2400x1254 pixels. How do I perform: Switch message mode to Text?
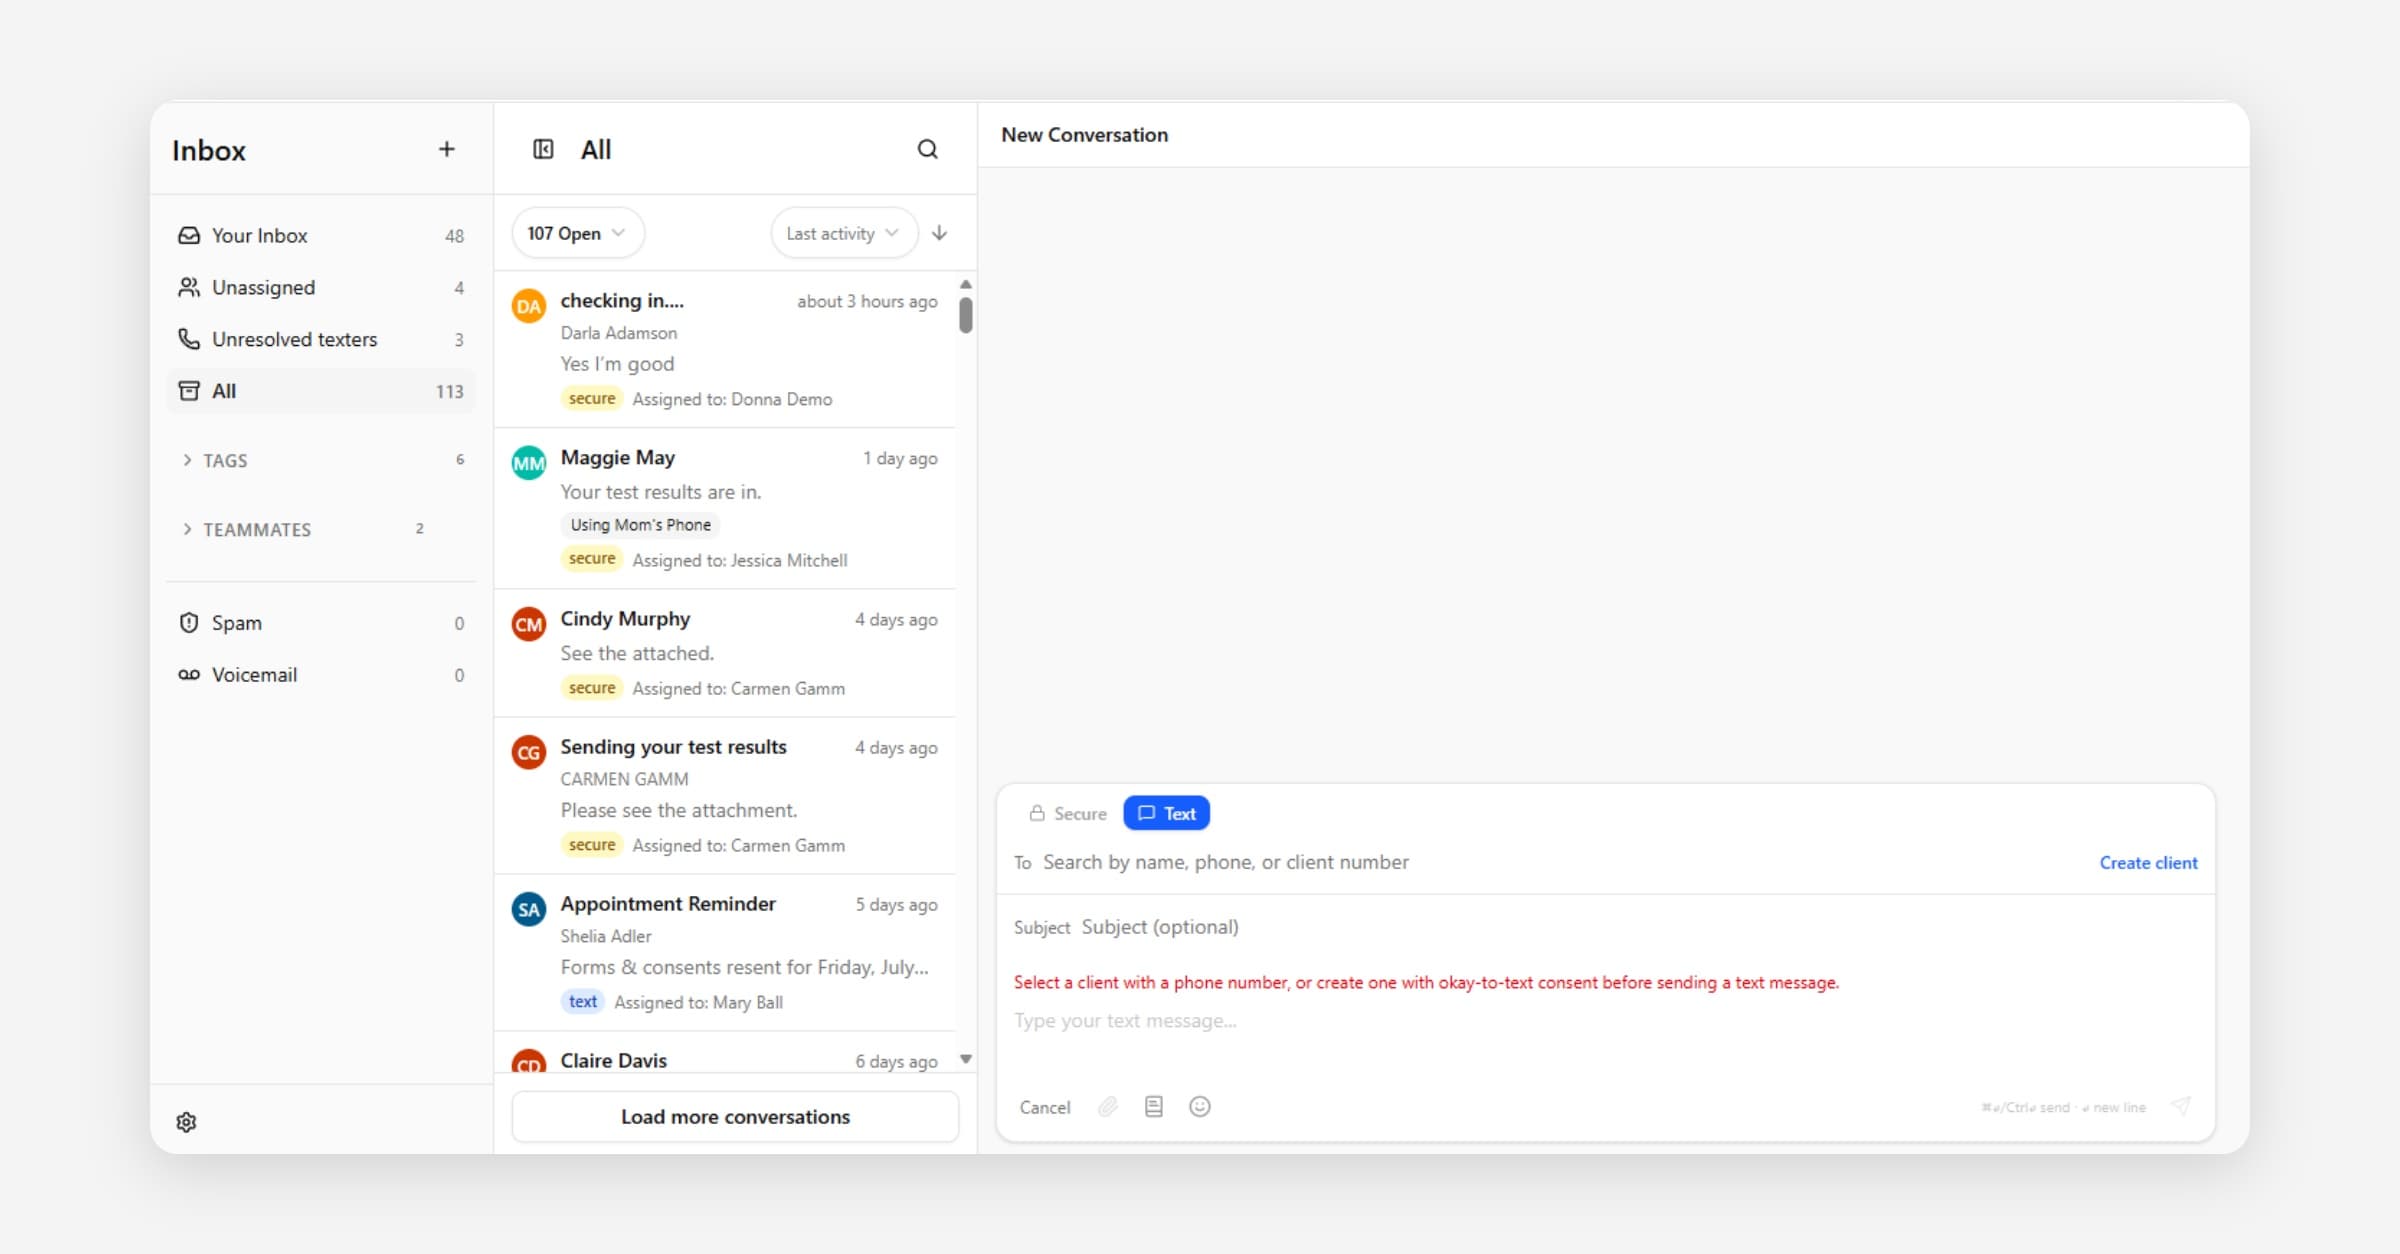[x=1166, y=813]
